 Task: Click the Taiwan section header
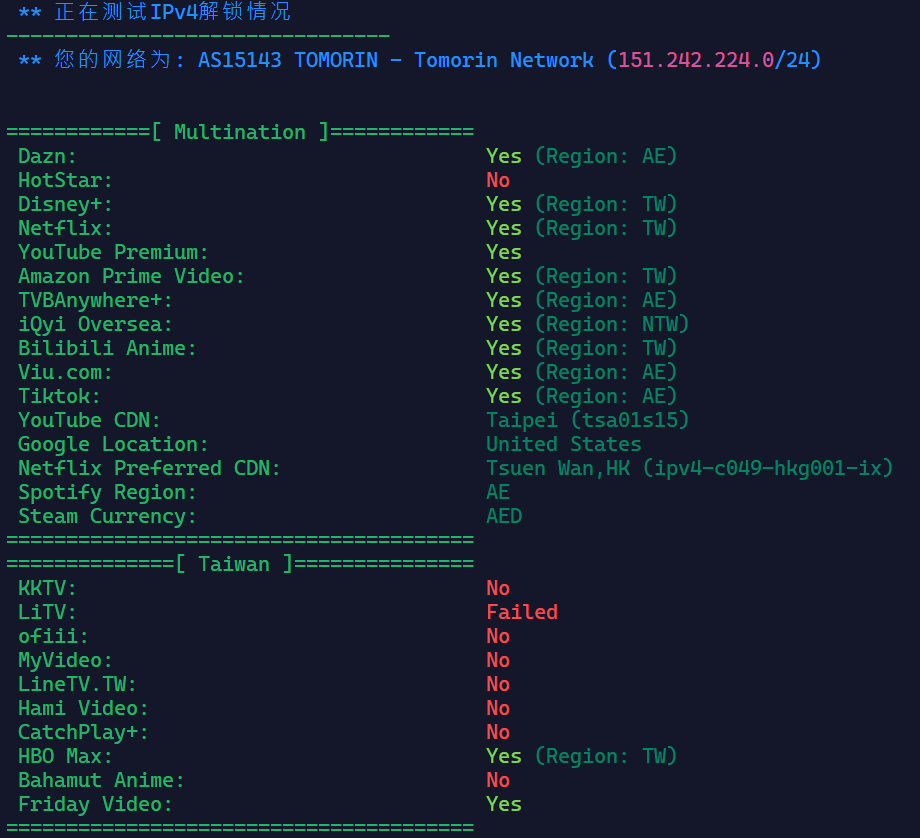point(234,564)
